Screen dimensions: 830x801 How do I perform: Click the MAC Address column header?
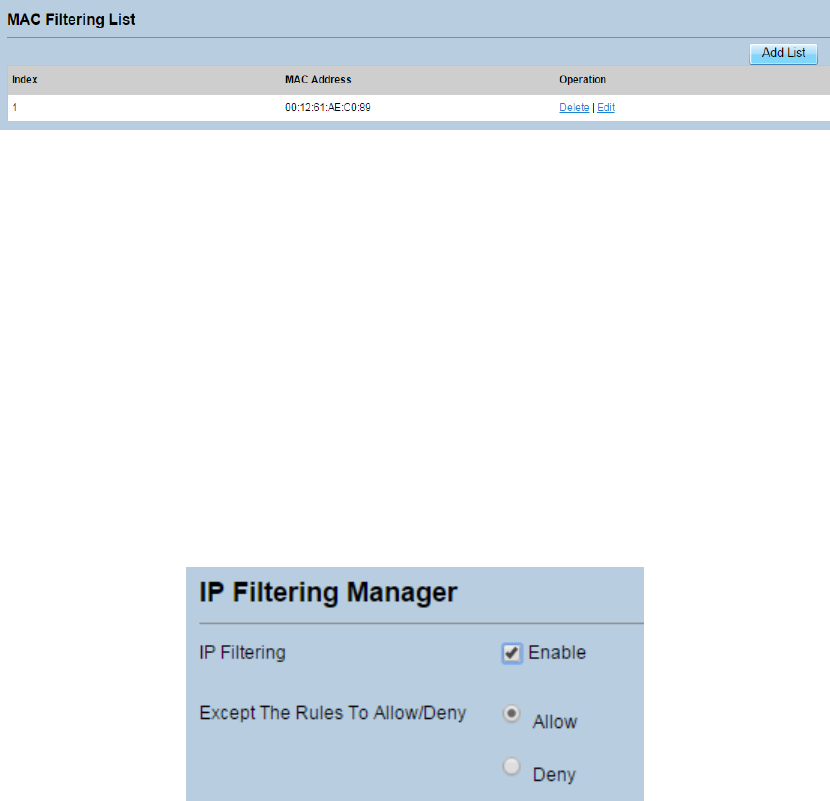click(318, 79)
